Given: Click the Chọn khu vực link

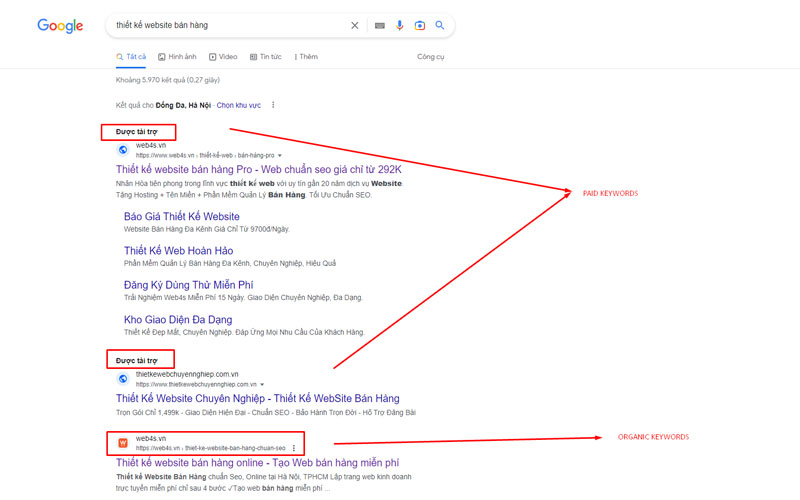Looking at the screenshot, I should tap(239, 105).
